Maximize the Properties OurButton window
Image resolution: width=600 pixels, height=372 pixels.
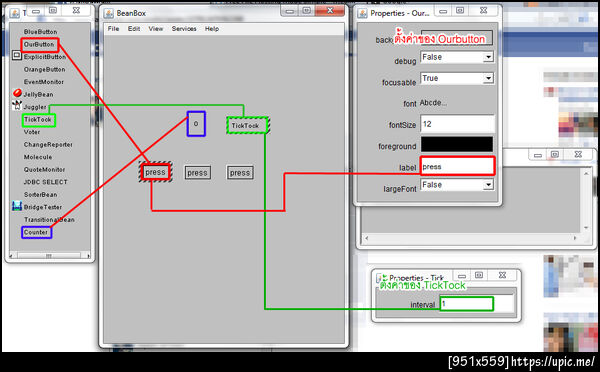tap(460, 11)
